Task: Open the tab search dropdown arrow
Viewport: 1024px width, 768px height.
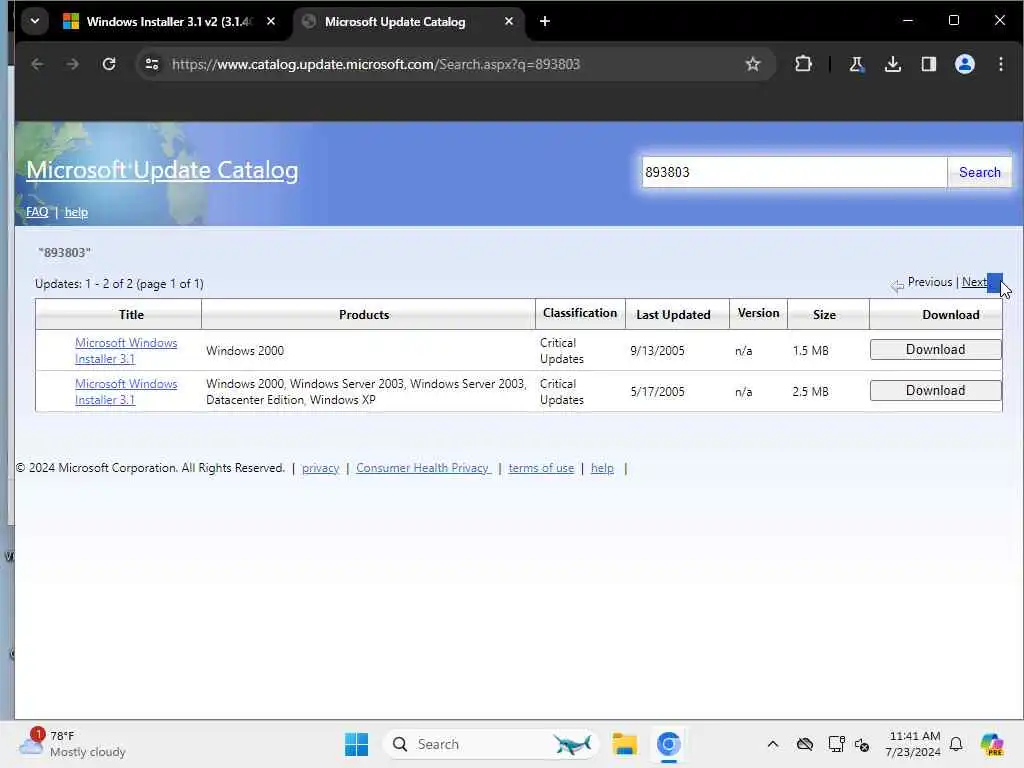Action: tap(35, 21)
